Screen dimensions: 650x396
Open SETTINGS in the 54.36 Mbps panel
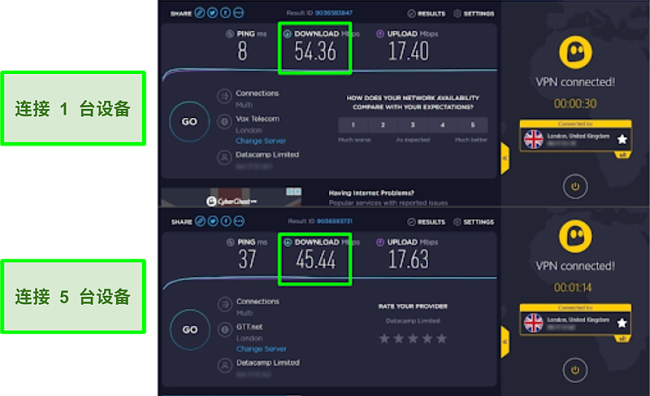click(473, 14)
